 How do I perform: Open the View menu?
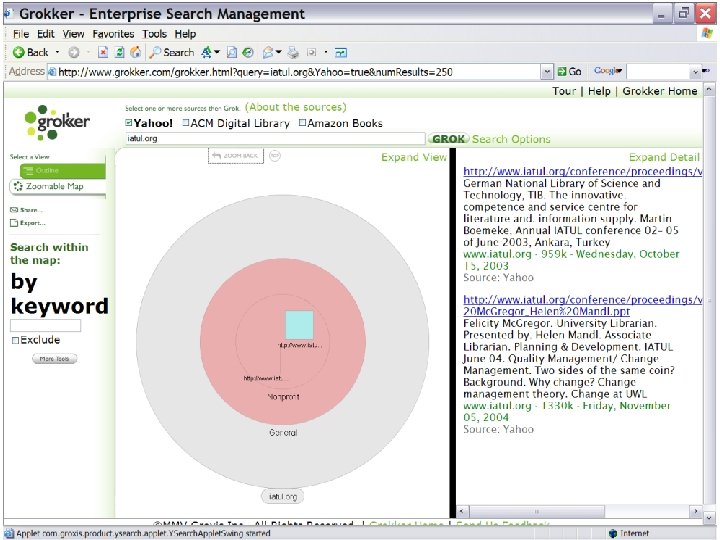(73, 34)
